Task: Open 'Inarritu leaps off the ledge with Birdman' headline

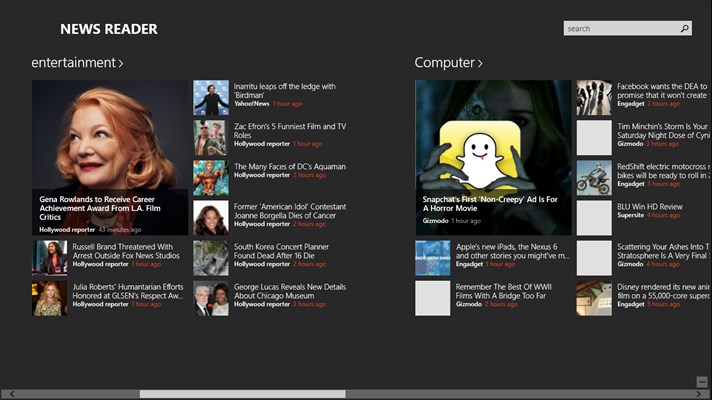Action: click(x=285, y=90)
